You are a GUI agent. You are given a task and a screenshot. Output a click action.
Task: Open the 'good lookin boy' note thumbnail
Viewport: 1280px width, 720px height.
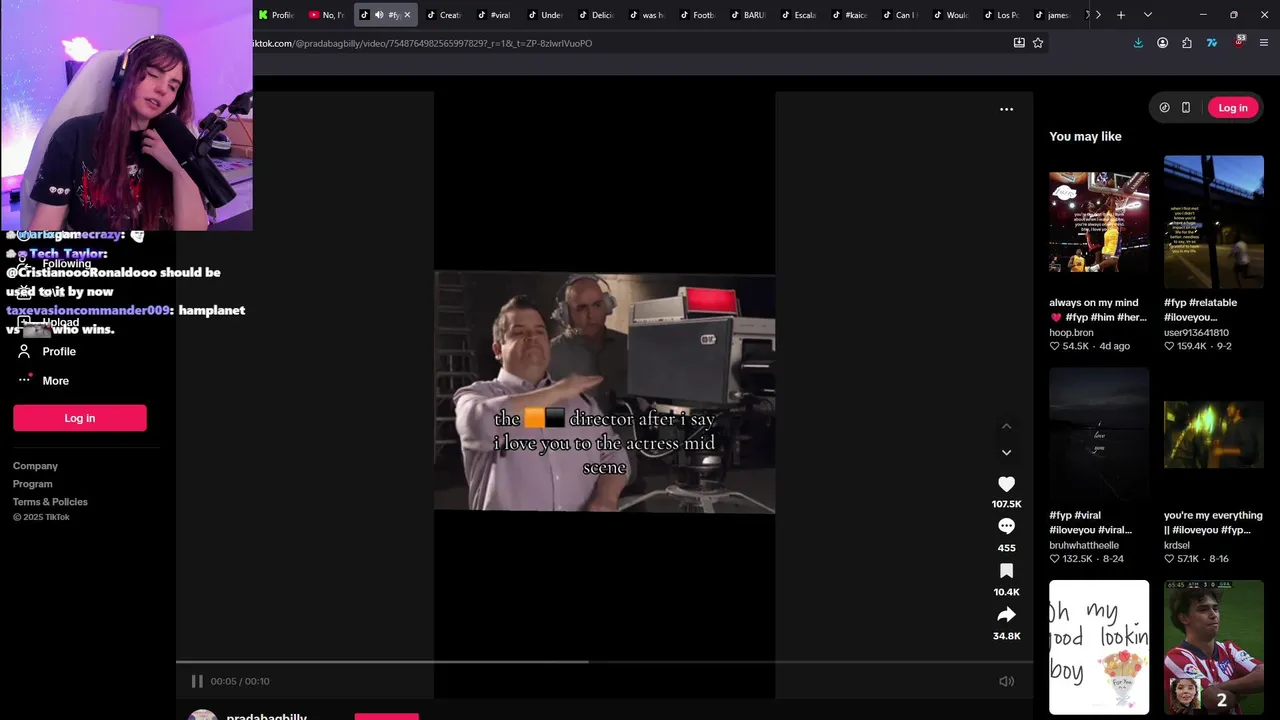click(x=1099, y=647)
